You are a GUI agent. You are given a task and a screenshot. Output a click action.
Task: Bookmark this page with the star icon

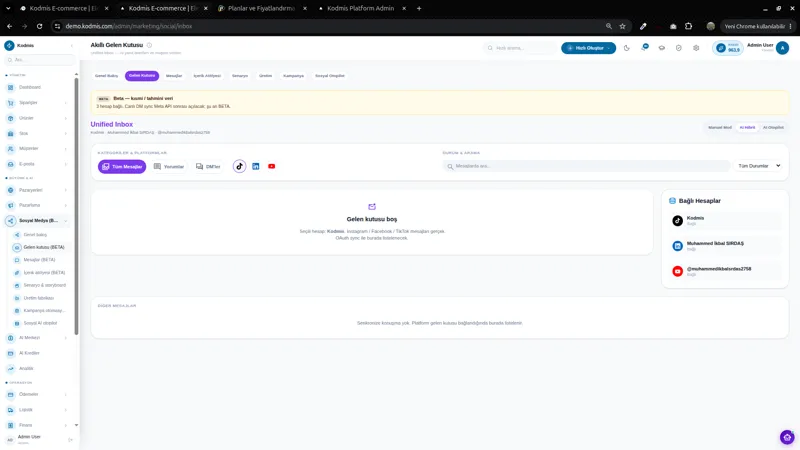pyautogui.click(x=622, y=26)
